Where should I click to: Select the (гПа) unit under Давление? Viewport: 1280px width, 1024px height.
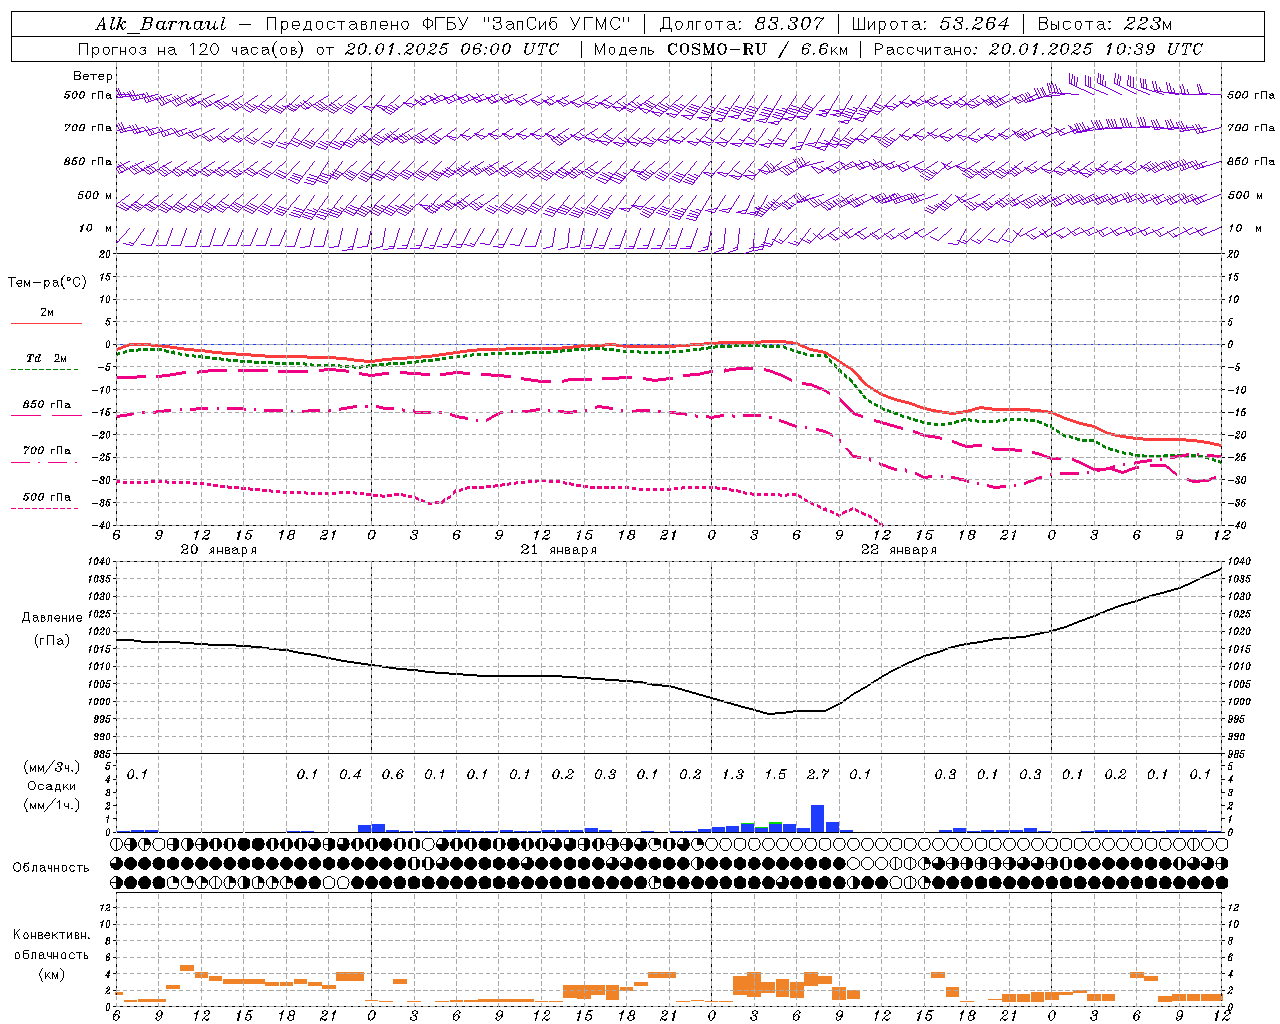[x=52, y=640]
